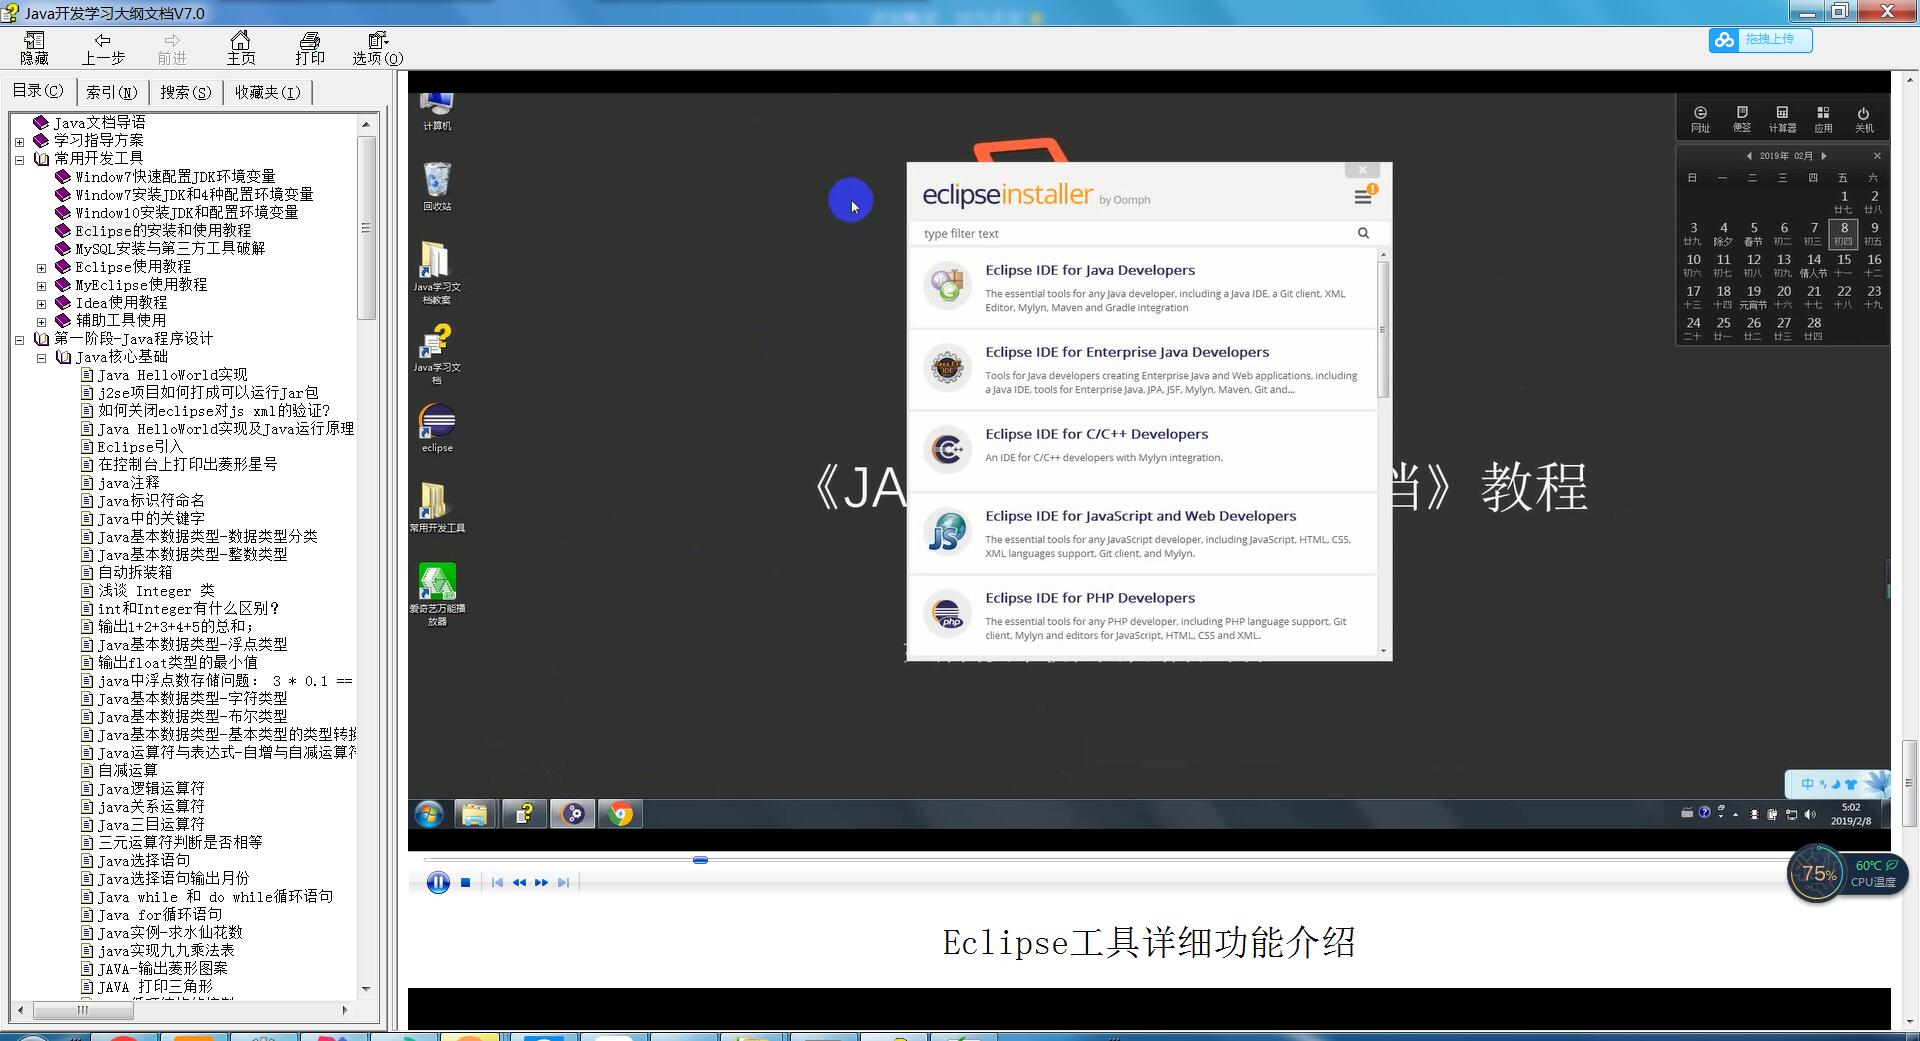Image resolution: width=1920 pixels, height=1041 pixels.
Task: Click the calendar next-month arrow
Action: click(1824, 156)
